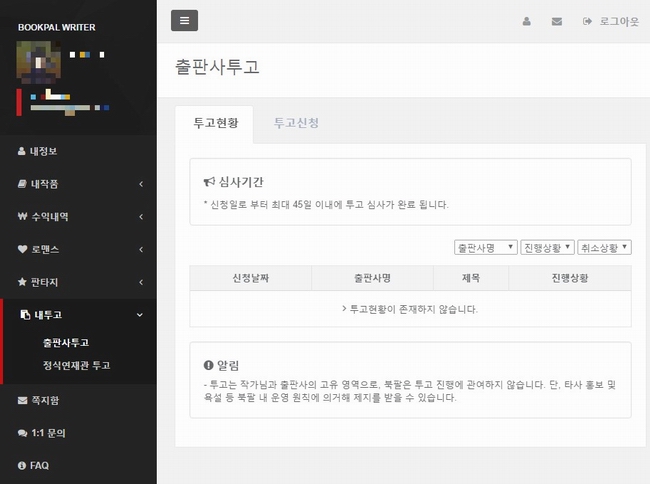
Task: Expand the 수익내역 chevron arrow
Action: click(141, 217)
